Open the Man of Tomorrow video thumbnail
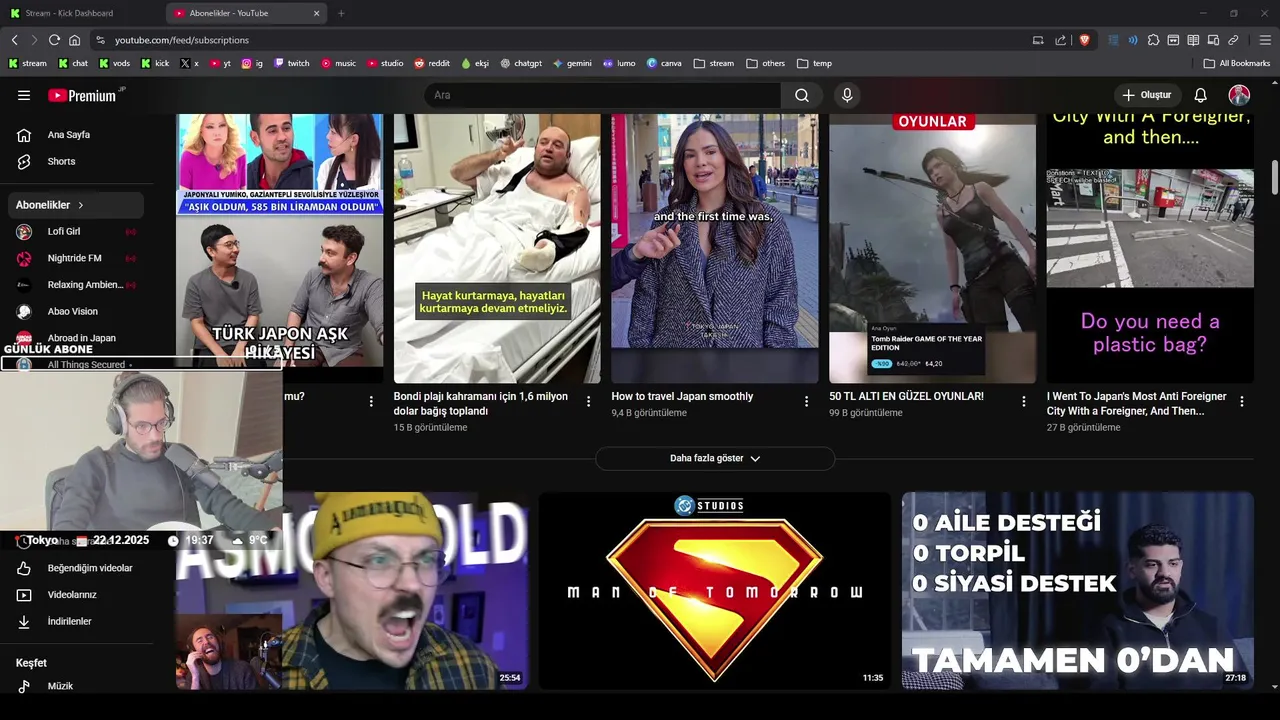Viewport: 1280px width, 720px height. (714, 590)
